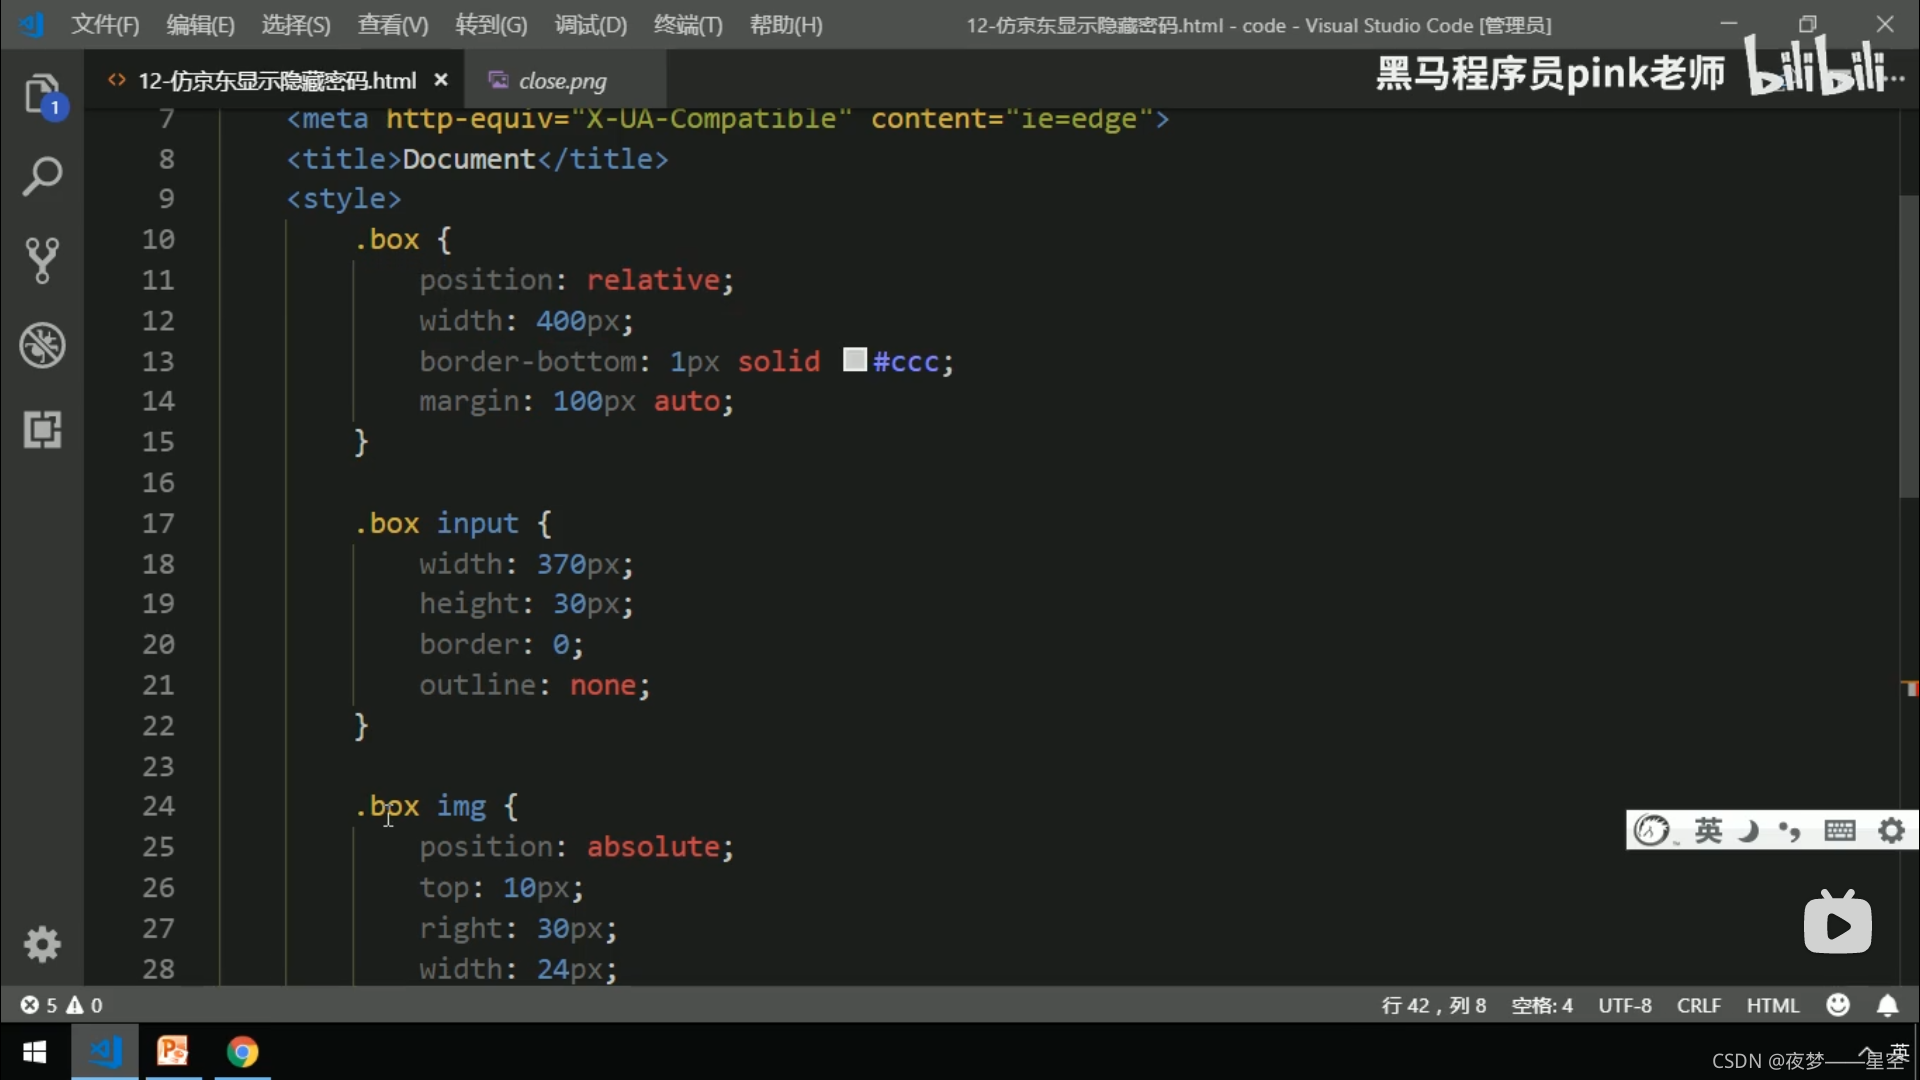Open the IME settings gear
The width and height of the screenshot is (1920, 1080).
click(x=1891, y=830)
